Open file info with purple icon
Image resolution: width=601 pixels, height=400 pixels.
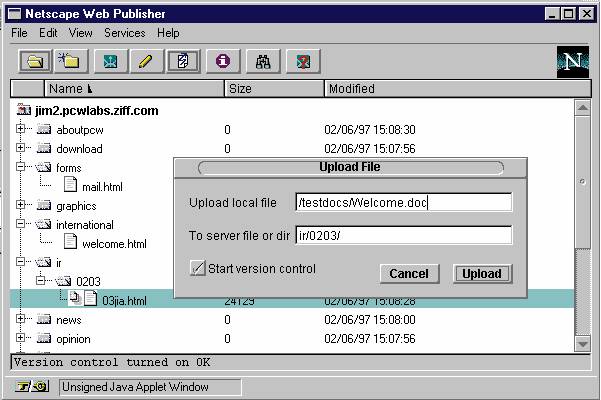coord(223,62)
